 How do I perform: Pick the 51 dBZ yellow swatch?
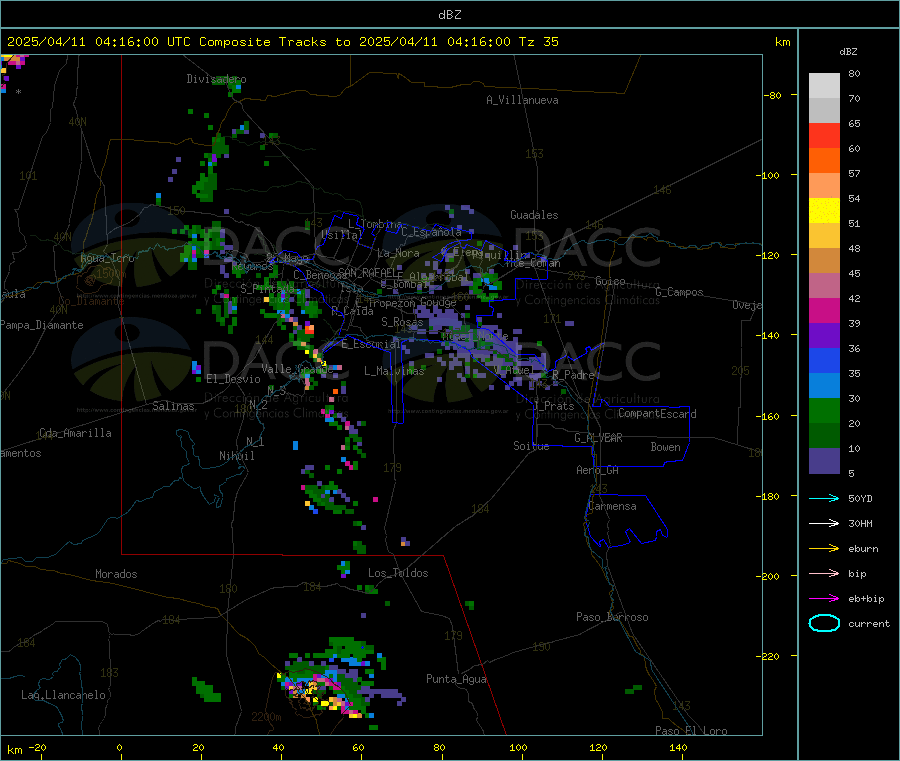pyautogui.click(x=824, y=211)
